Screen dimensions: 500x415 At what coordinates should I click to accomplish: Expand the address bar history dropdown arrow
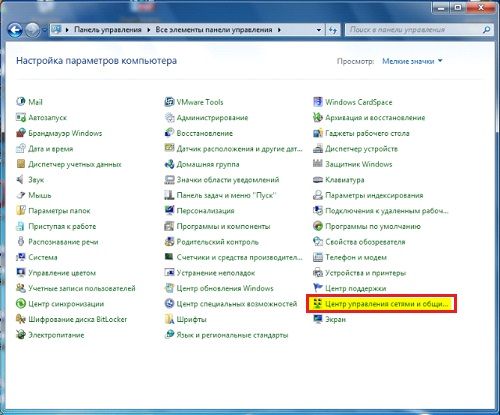point(319,30)
